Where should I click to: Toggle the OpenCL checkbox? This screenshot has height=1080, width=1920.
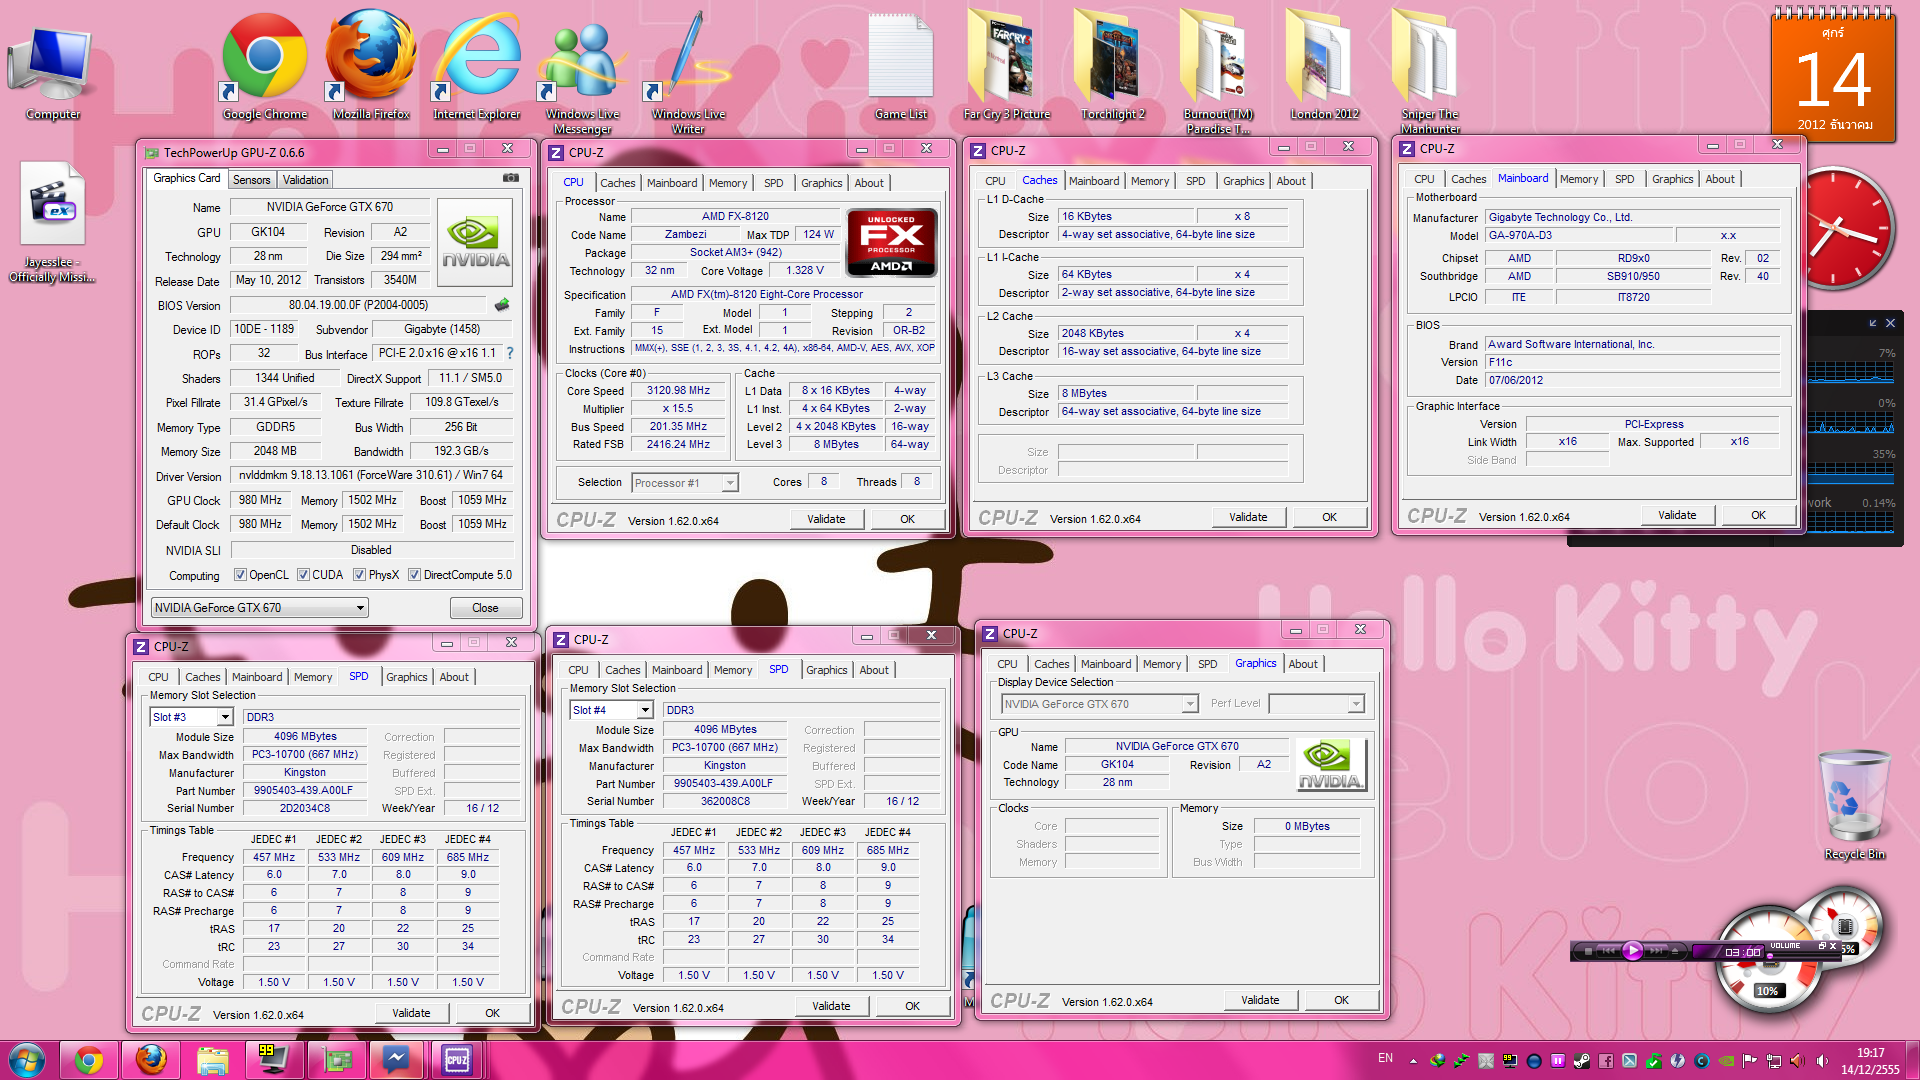(x=240, y=575)
